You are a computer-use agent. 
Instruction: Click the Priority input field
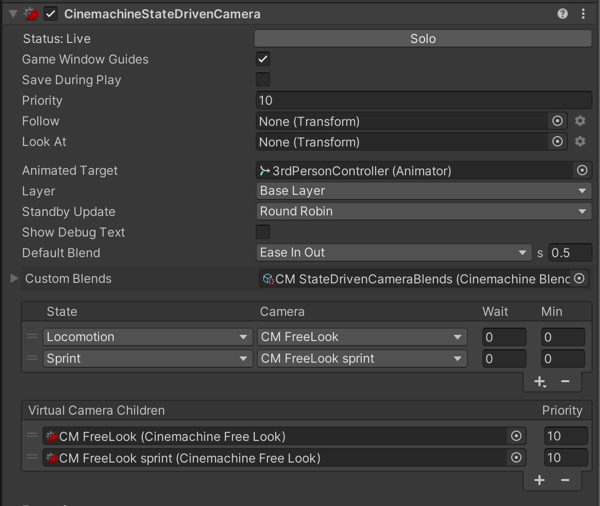click(424, 101)
